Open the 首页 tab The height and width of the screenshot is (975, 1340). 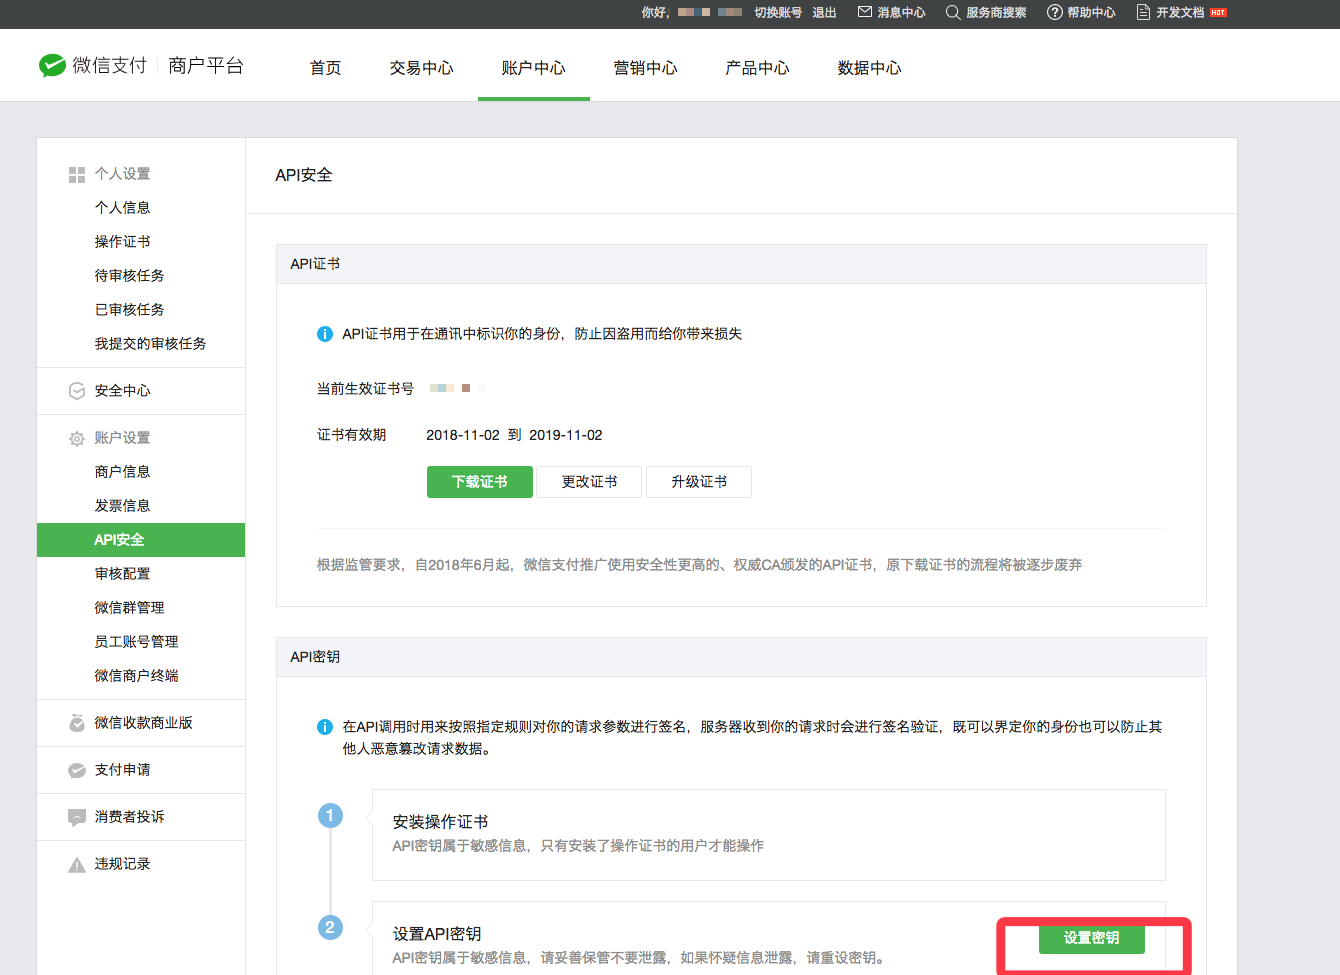pyautogui.click(x=326, y=68)
